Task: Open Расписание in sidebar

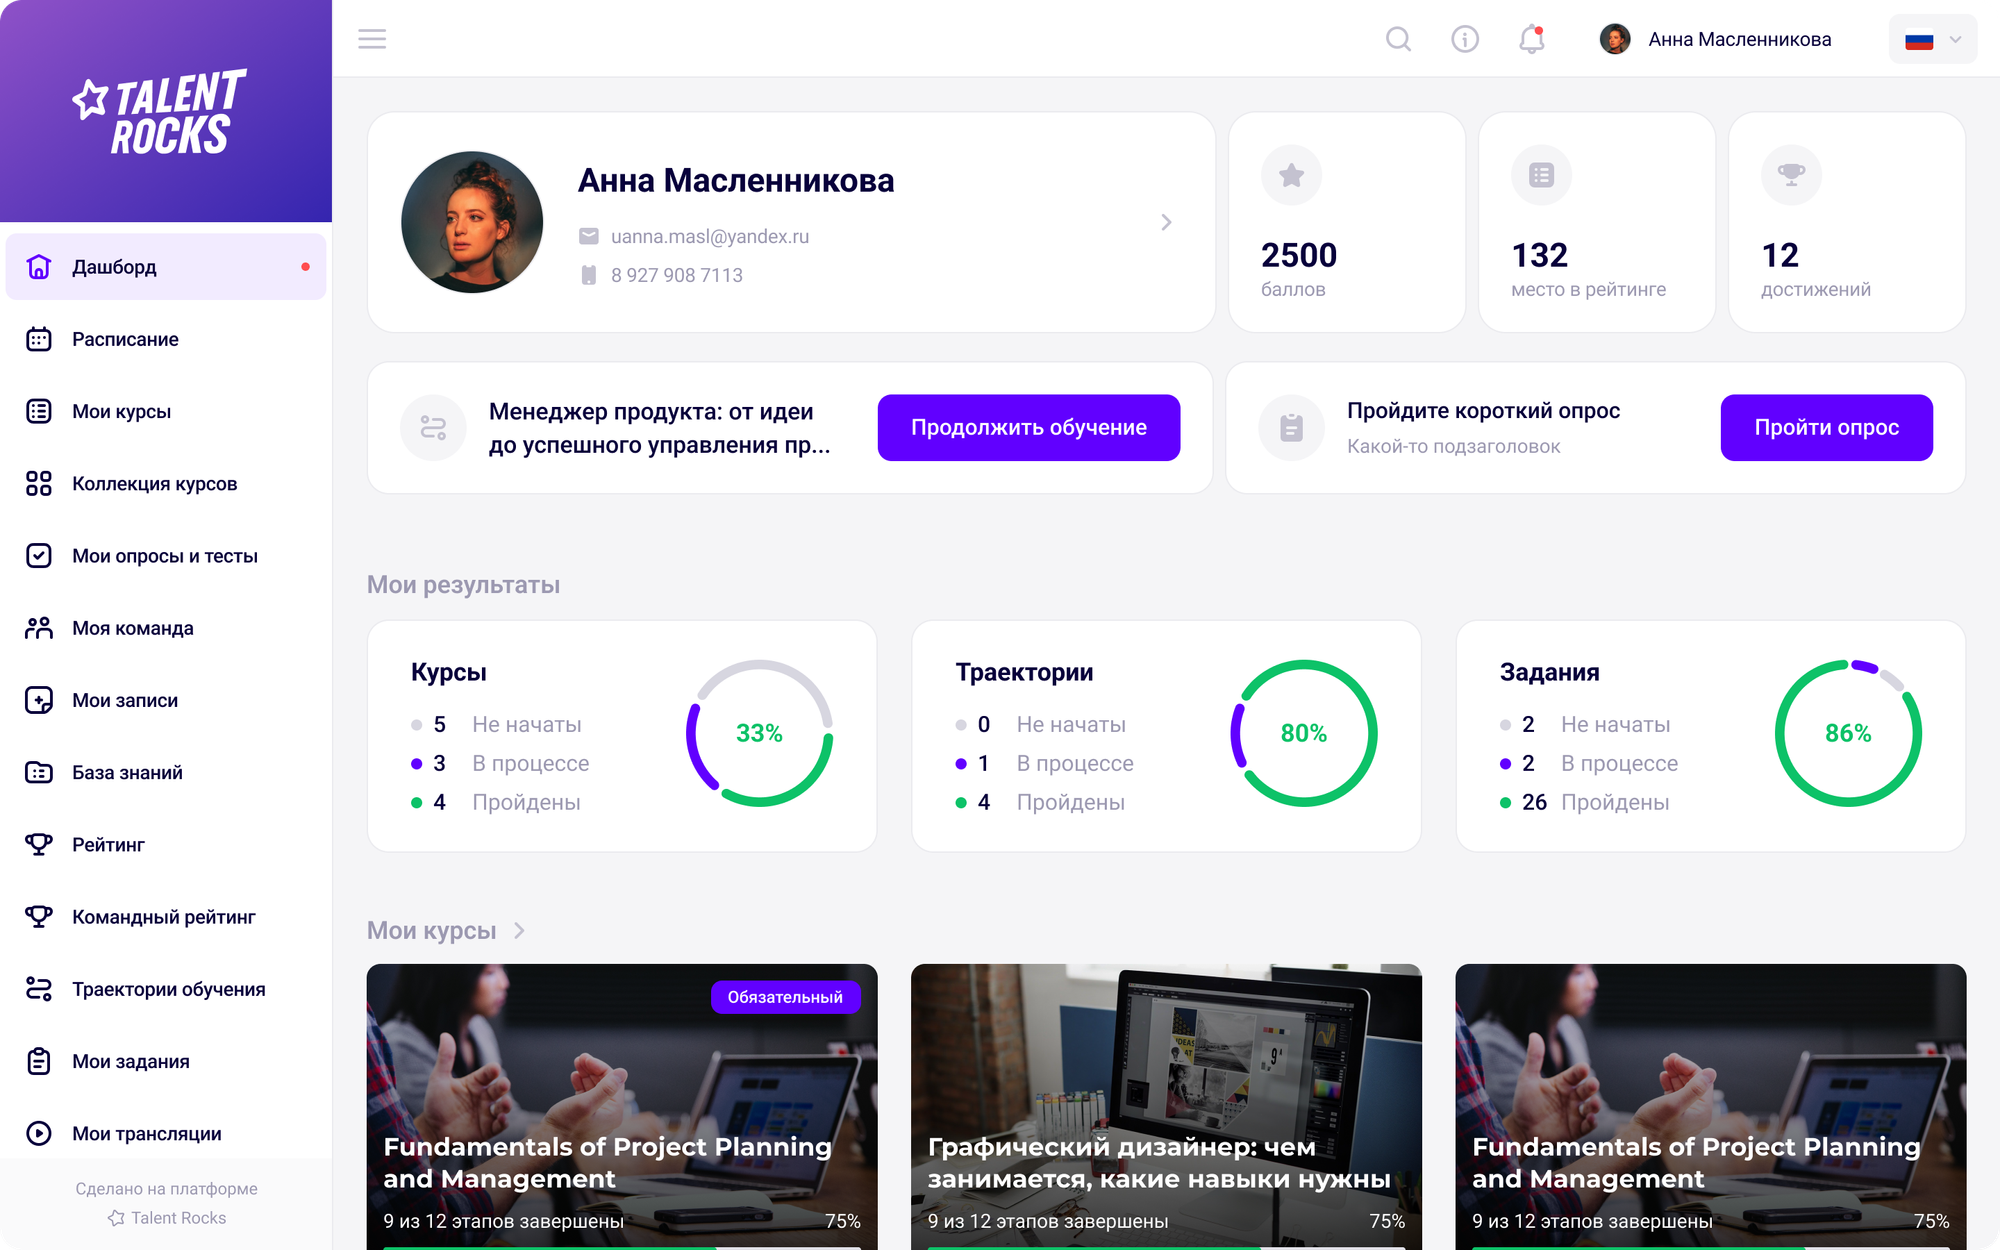Action: [125, 339]
